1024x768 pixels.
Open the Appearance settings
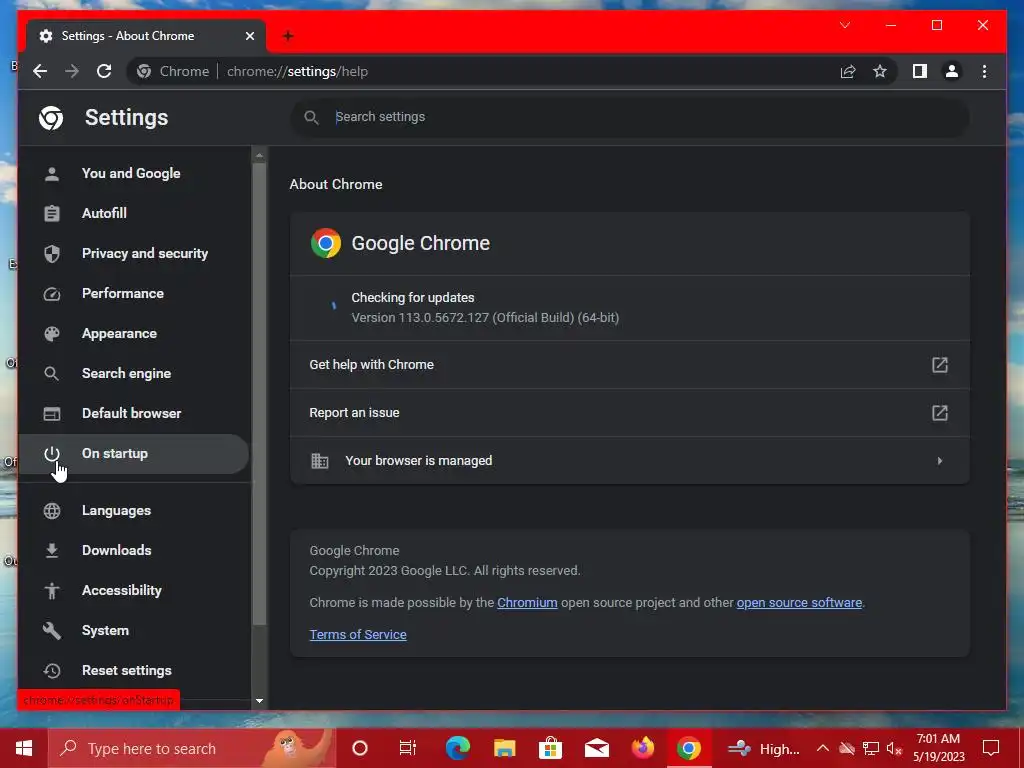[x=120, y=333]
